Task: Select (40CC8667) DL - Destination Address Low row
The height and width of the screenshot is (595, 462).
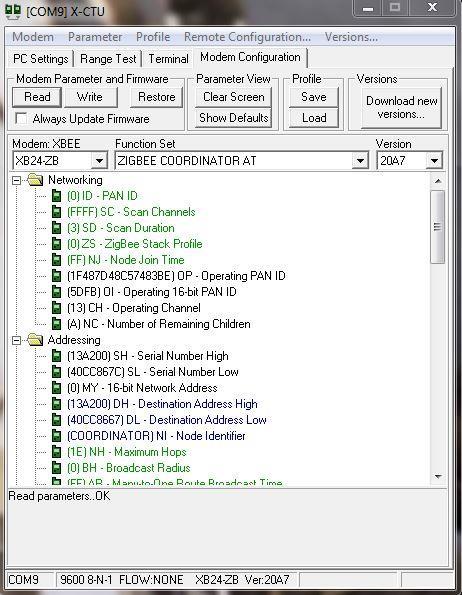Action: tap(167, 420)
